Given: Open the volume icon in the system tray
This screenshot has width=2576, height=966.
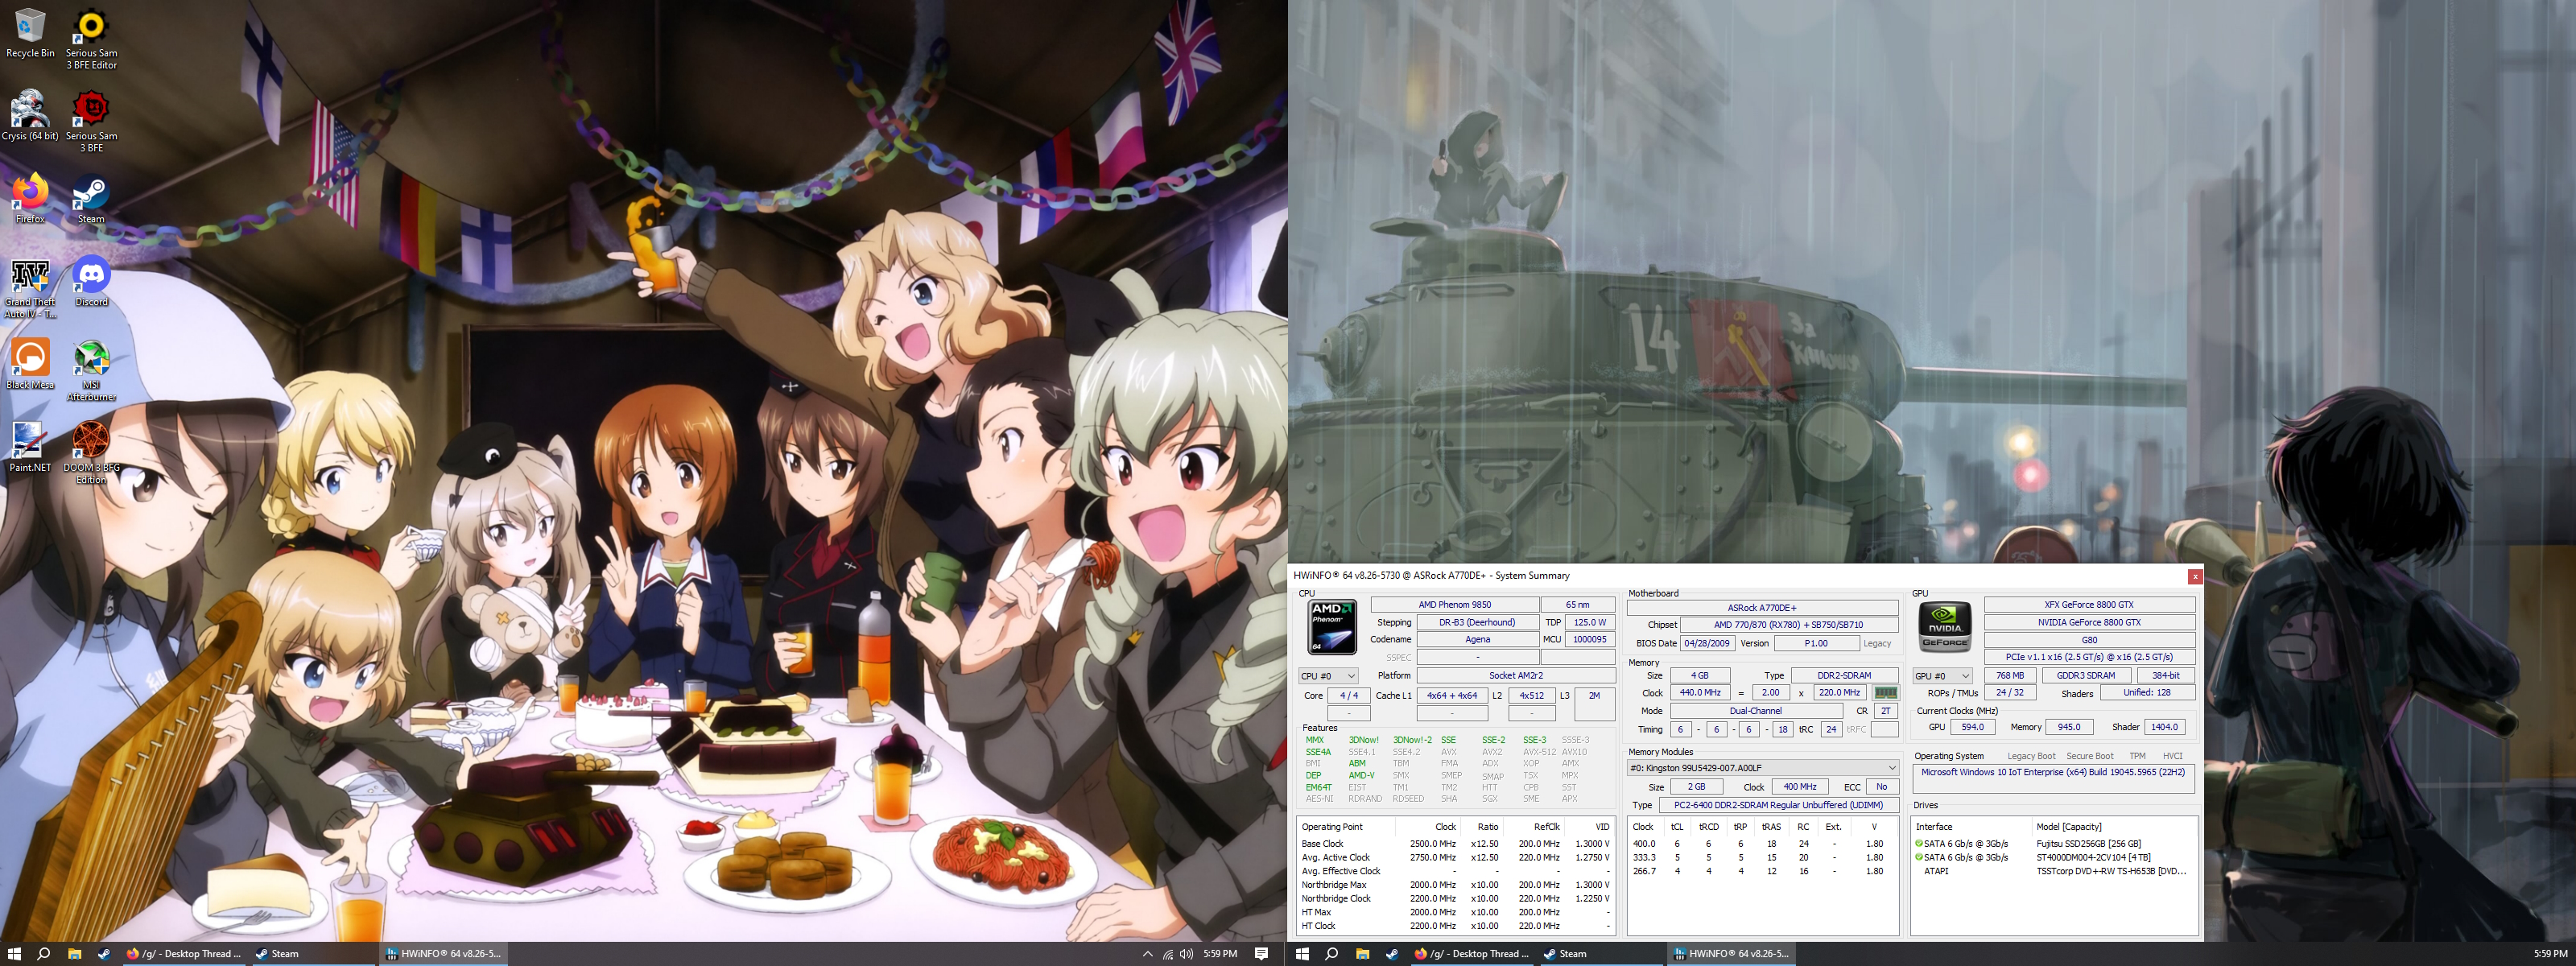Looking at the screenshot, I should pyautogui.click(x=1186, y=954).
